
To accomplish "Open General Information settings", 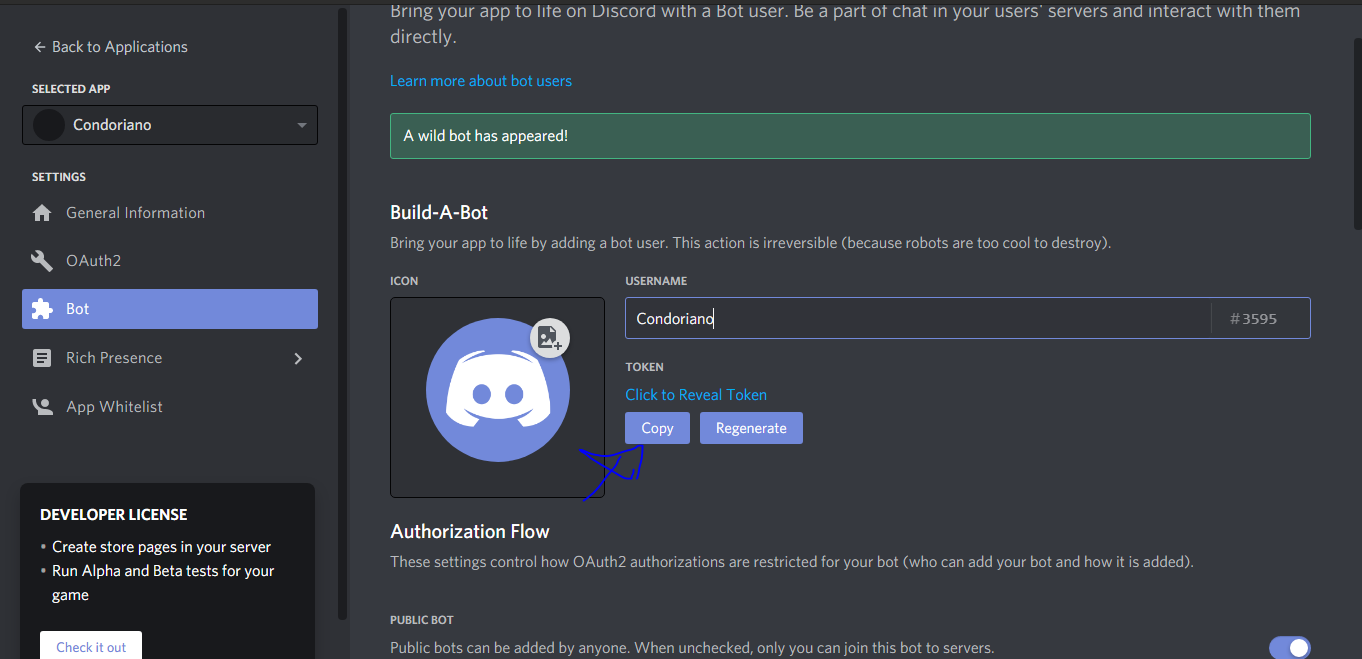I will click(x=170, y=213).
